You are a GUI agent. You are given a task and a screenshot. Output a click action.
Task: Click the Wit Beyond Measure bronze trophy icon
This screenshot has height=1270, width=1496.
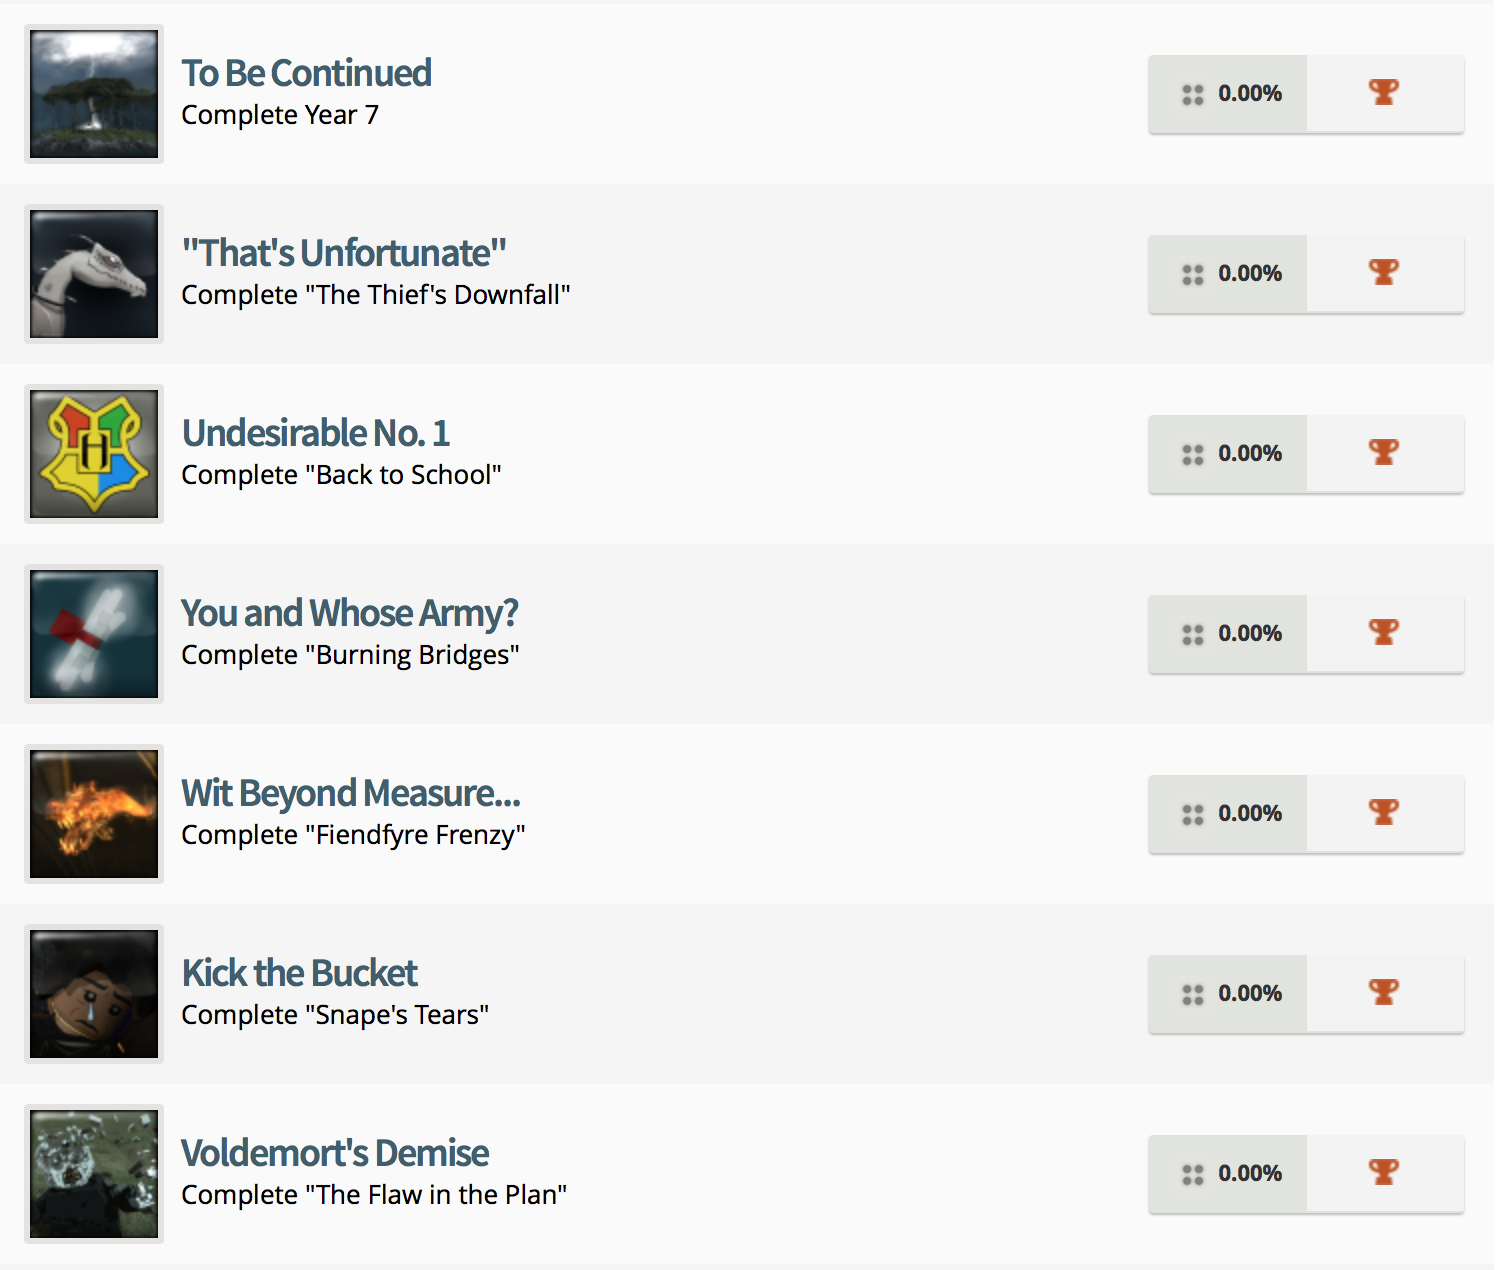(1384, 813)
